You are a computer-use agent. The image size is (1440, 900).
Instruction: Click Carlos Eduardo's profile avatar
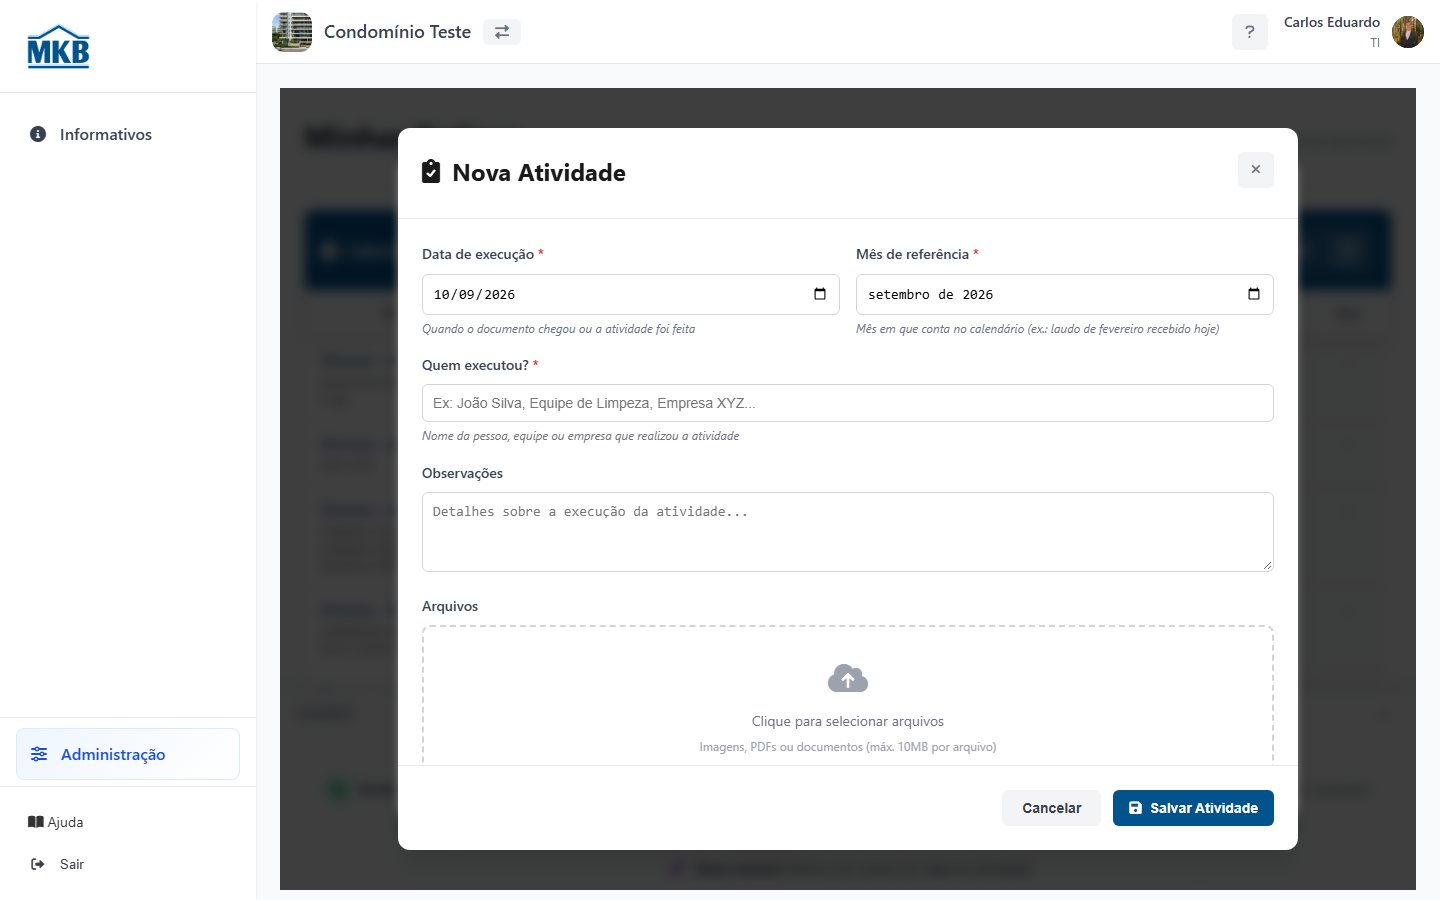(x=1408, y=32)
